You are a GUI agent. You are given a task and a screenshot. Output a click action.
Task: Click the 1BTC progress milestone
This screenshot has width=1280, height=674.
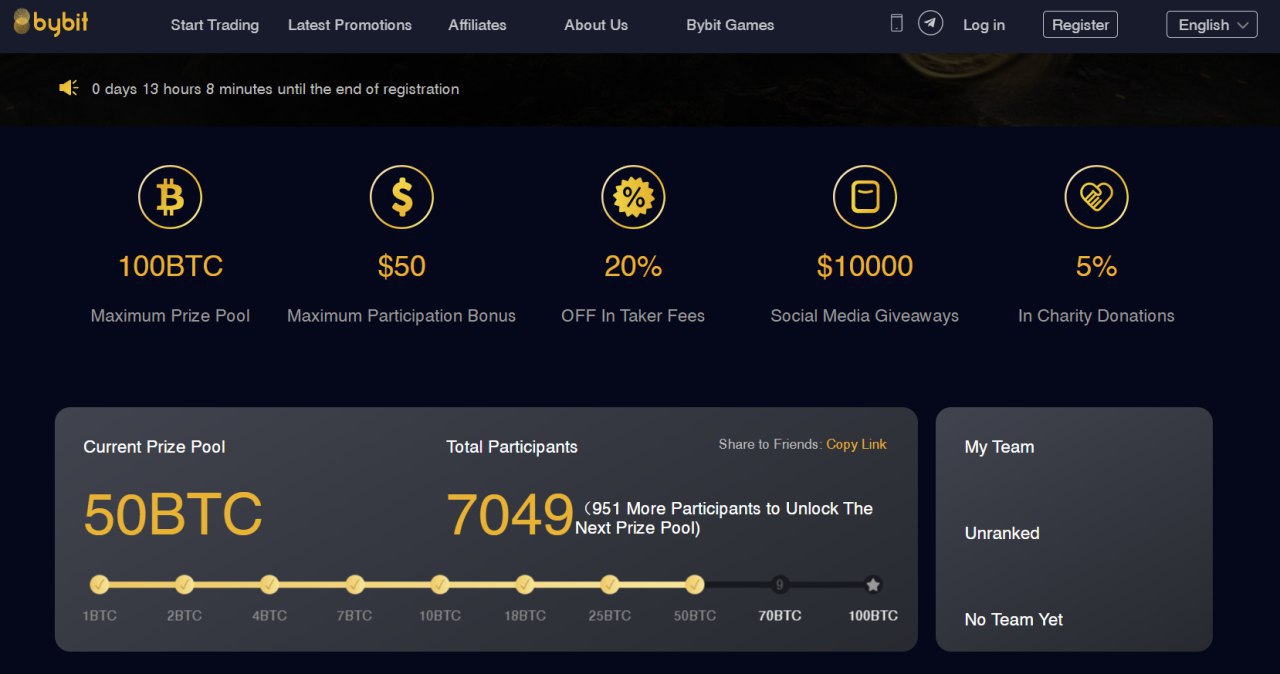(x=99, y=585)
